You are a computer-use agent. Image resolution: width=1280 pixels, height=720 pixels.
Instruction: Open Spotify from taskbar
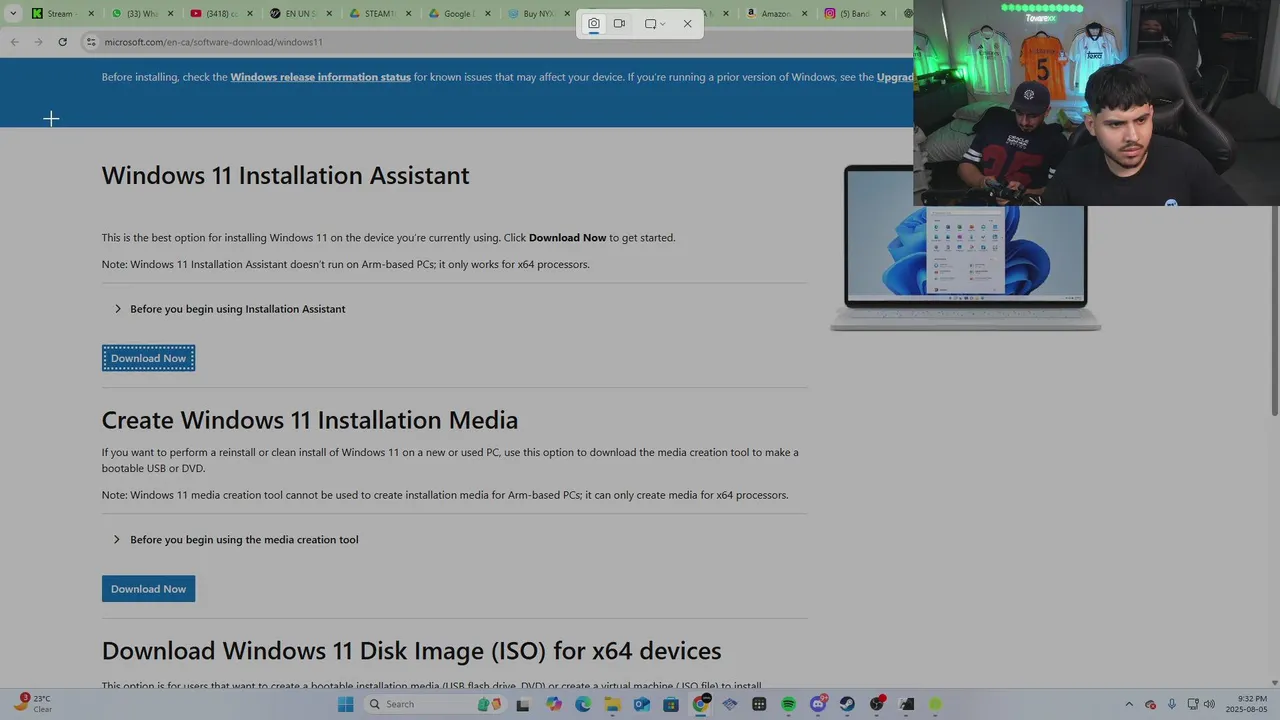click(x=788, y=704)
